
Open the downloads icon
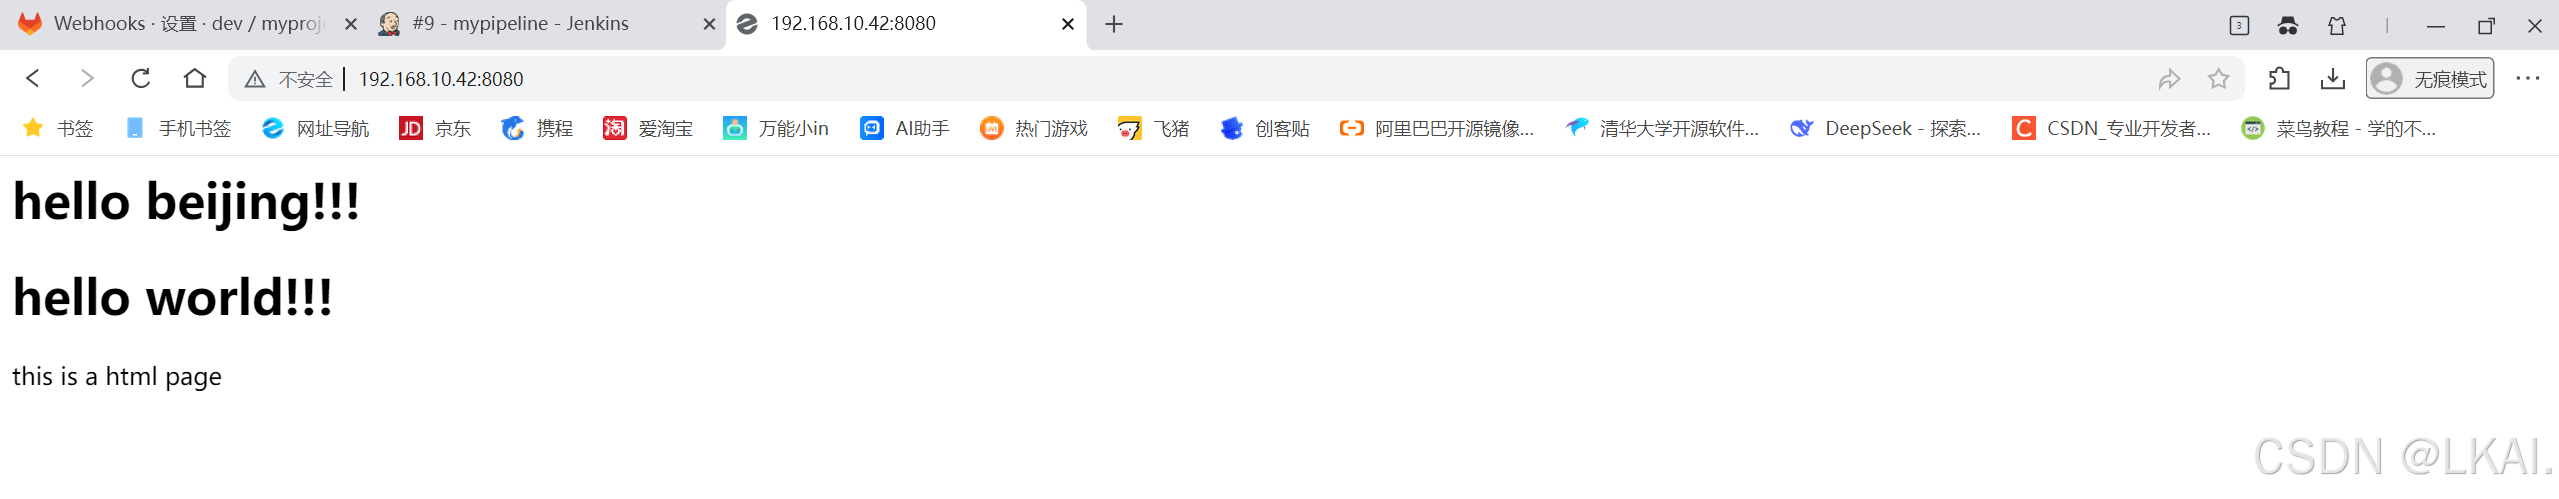point(2333,79)
